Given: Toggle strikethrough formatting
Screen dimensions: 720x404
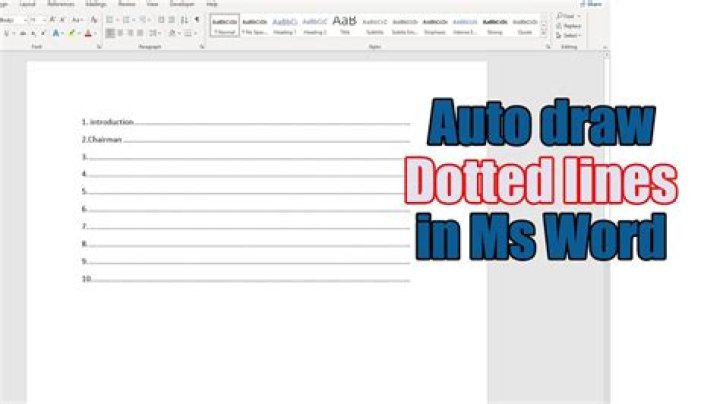Looking at the screenshot, I should 23,34.
